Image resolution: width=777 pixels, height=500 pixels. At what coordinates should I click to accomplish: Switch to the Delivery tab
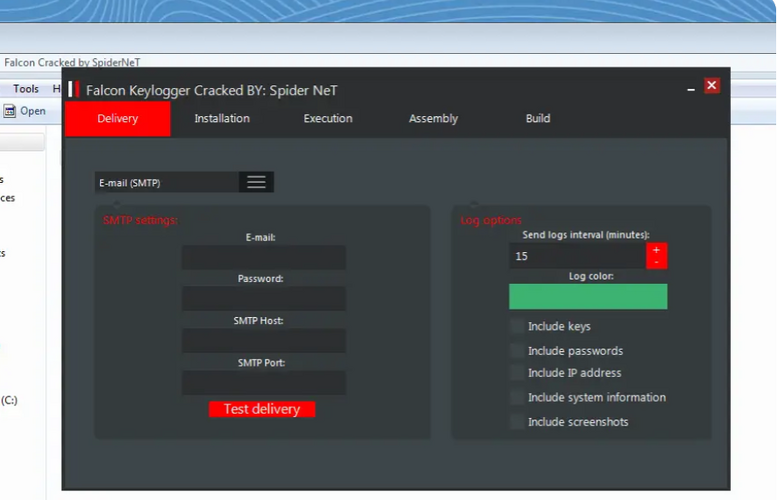(117, 118)
